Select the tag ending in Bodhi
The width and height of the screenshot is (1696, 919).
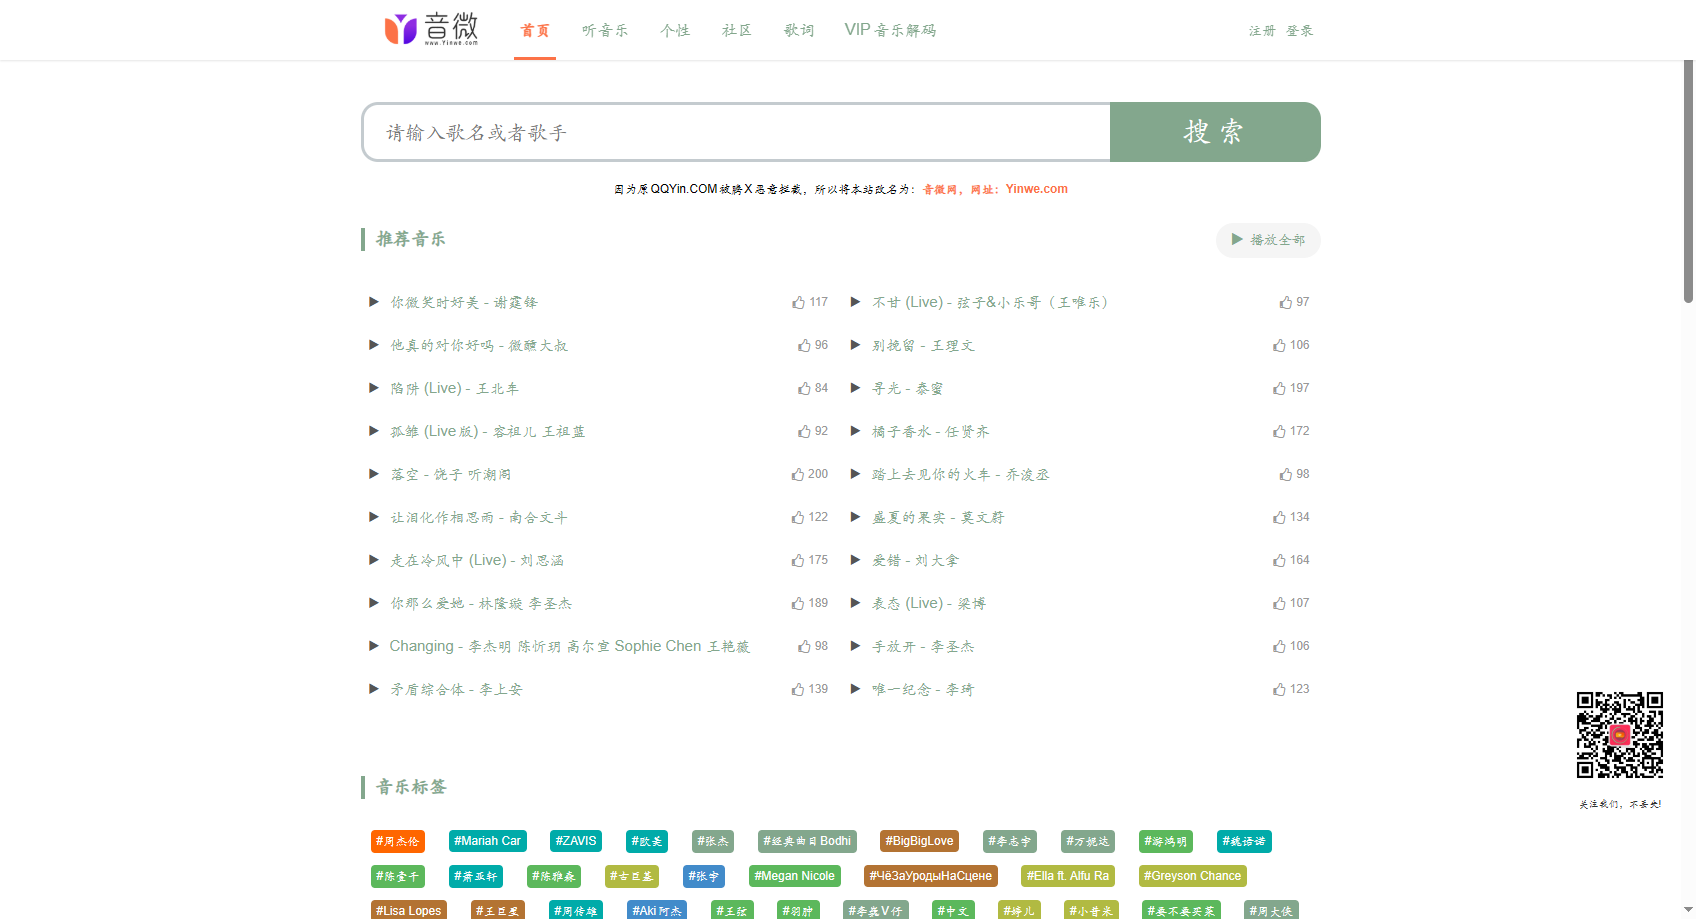coord(807,841)
